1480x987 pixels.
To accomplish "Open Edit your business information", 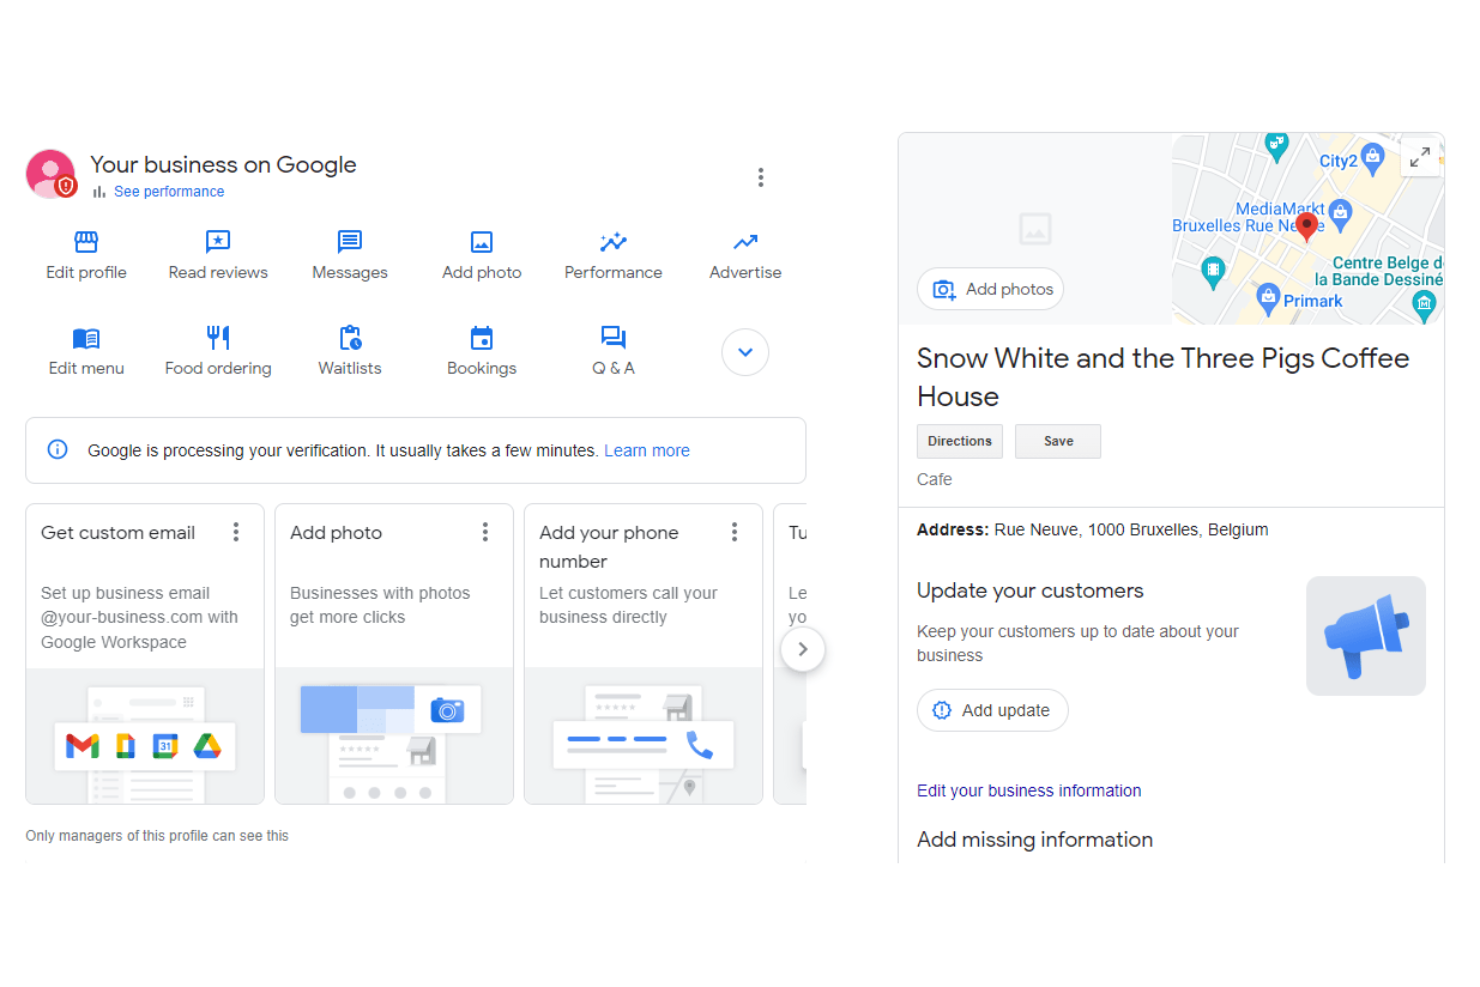I will click(1028, 790).
